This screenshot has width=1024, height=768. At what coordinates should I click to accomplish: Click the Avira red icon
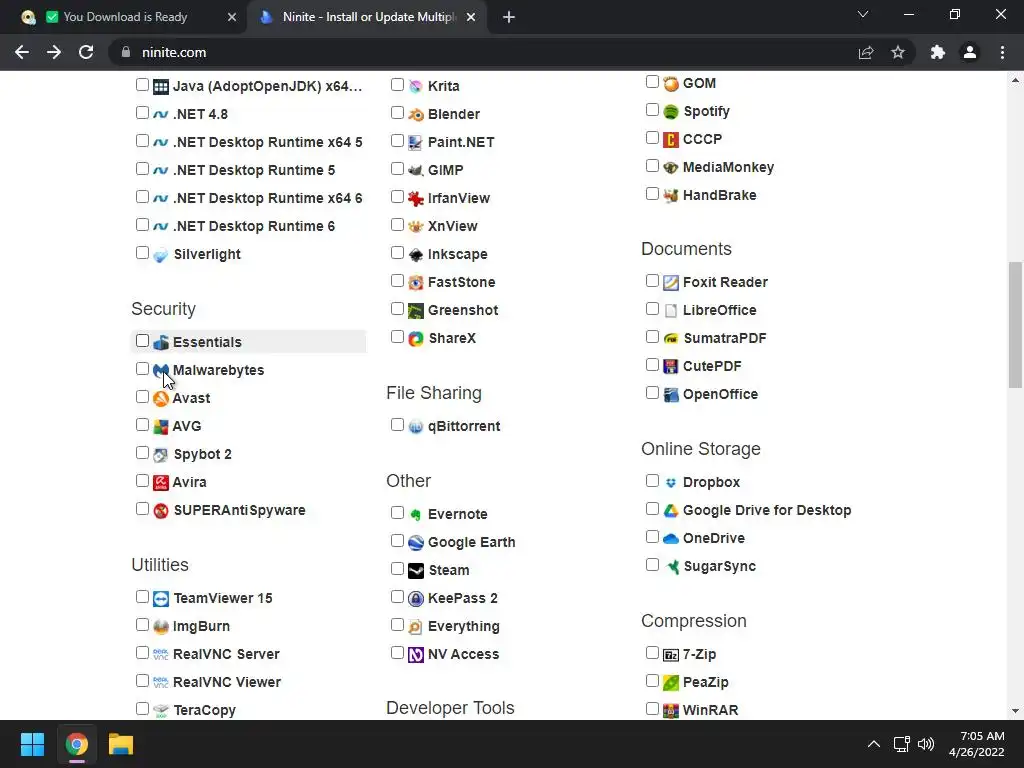[161, 483]
